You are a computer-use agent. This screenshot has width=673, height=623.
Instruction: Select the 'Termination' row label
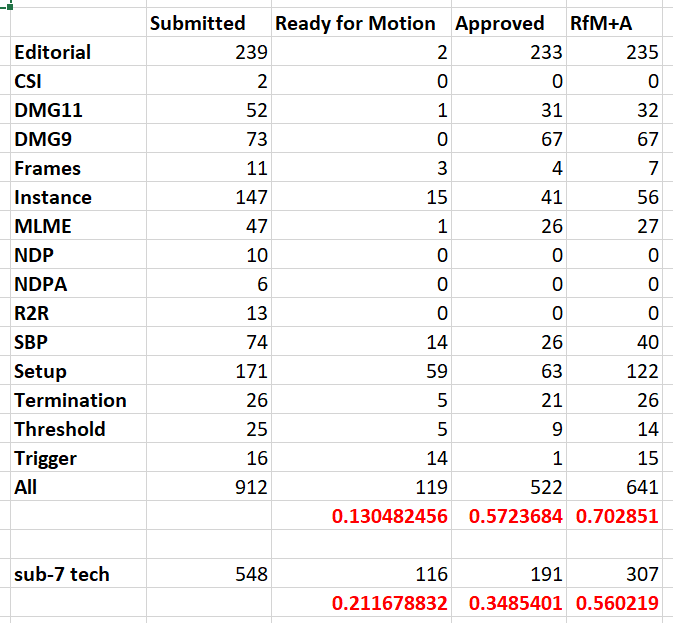click(x=79, y=399)
